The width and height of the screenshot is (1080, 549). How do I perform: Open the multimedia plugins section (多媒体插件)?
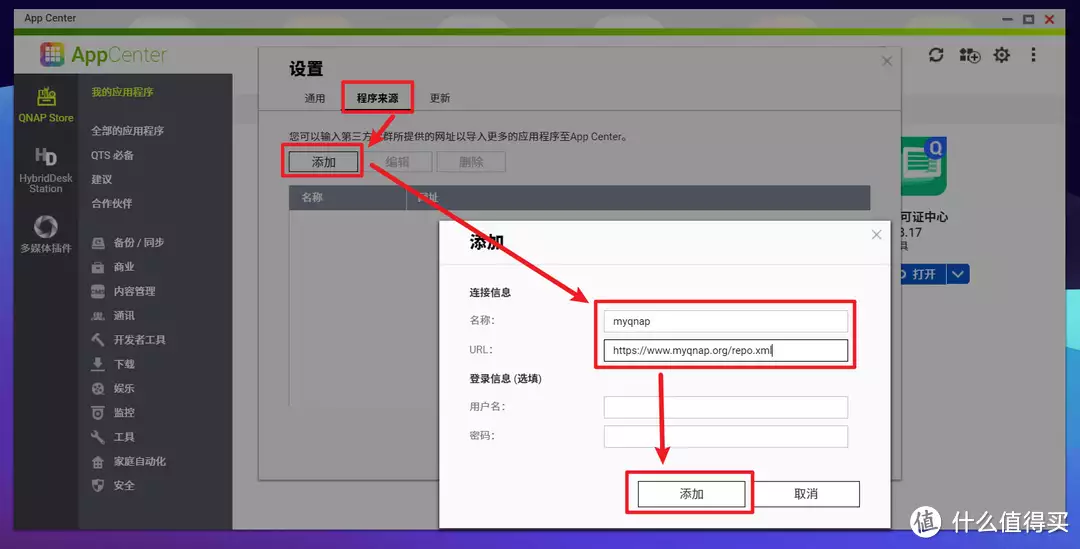tap(46, 234)
